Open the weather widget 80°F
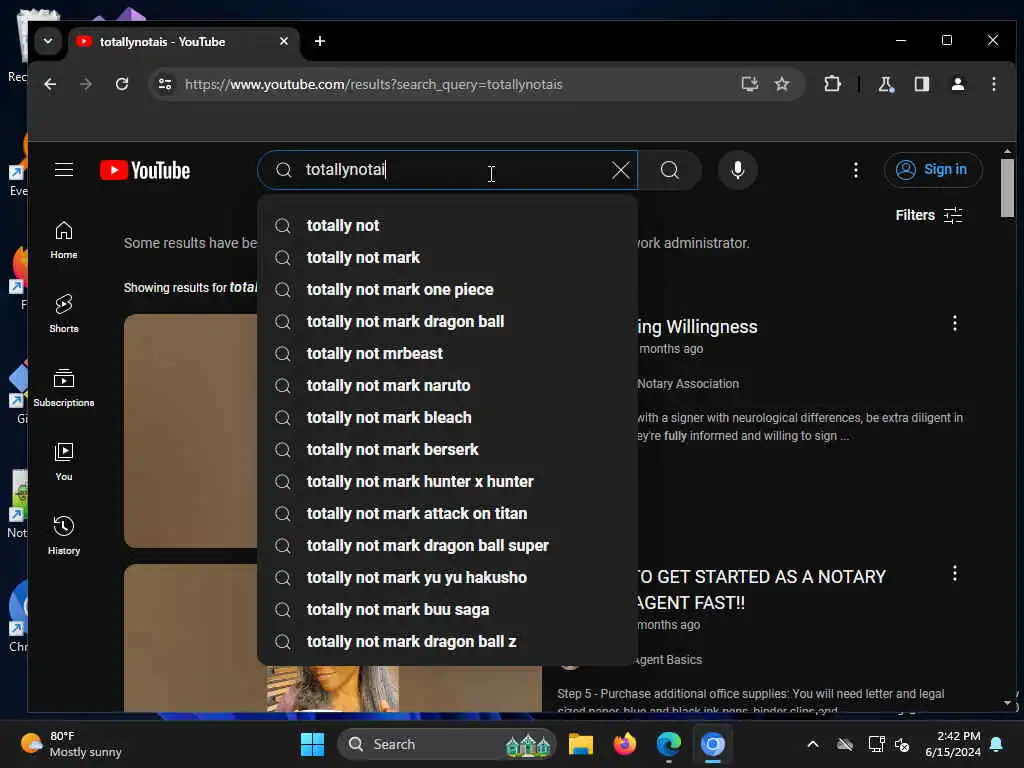This screenshot has height=768, width=1024. pyautogui.click(x=71, y=744)
